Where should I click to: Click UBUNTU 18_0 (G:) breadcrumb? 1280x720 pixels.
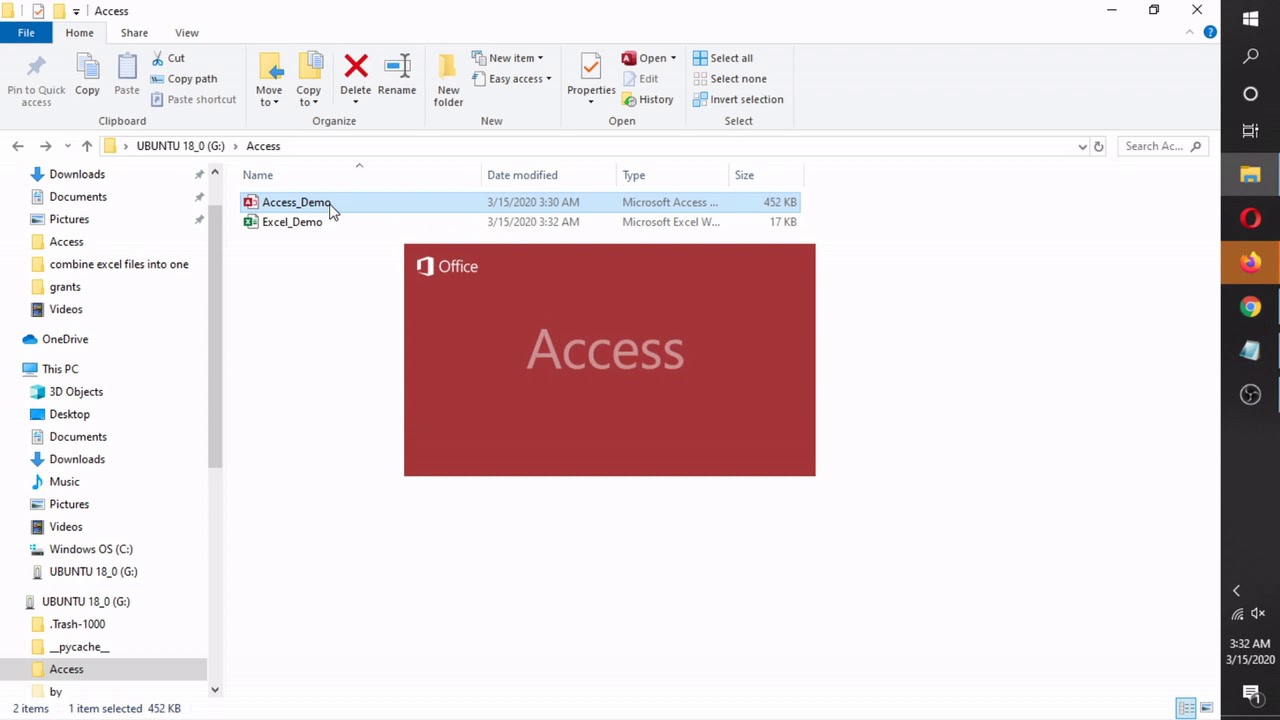coord(180,146)
